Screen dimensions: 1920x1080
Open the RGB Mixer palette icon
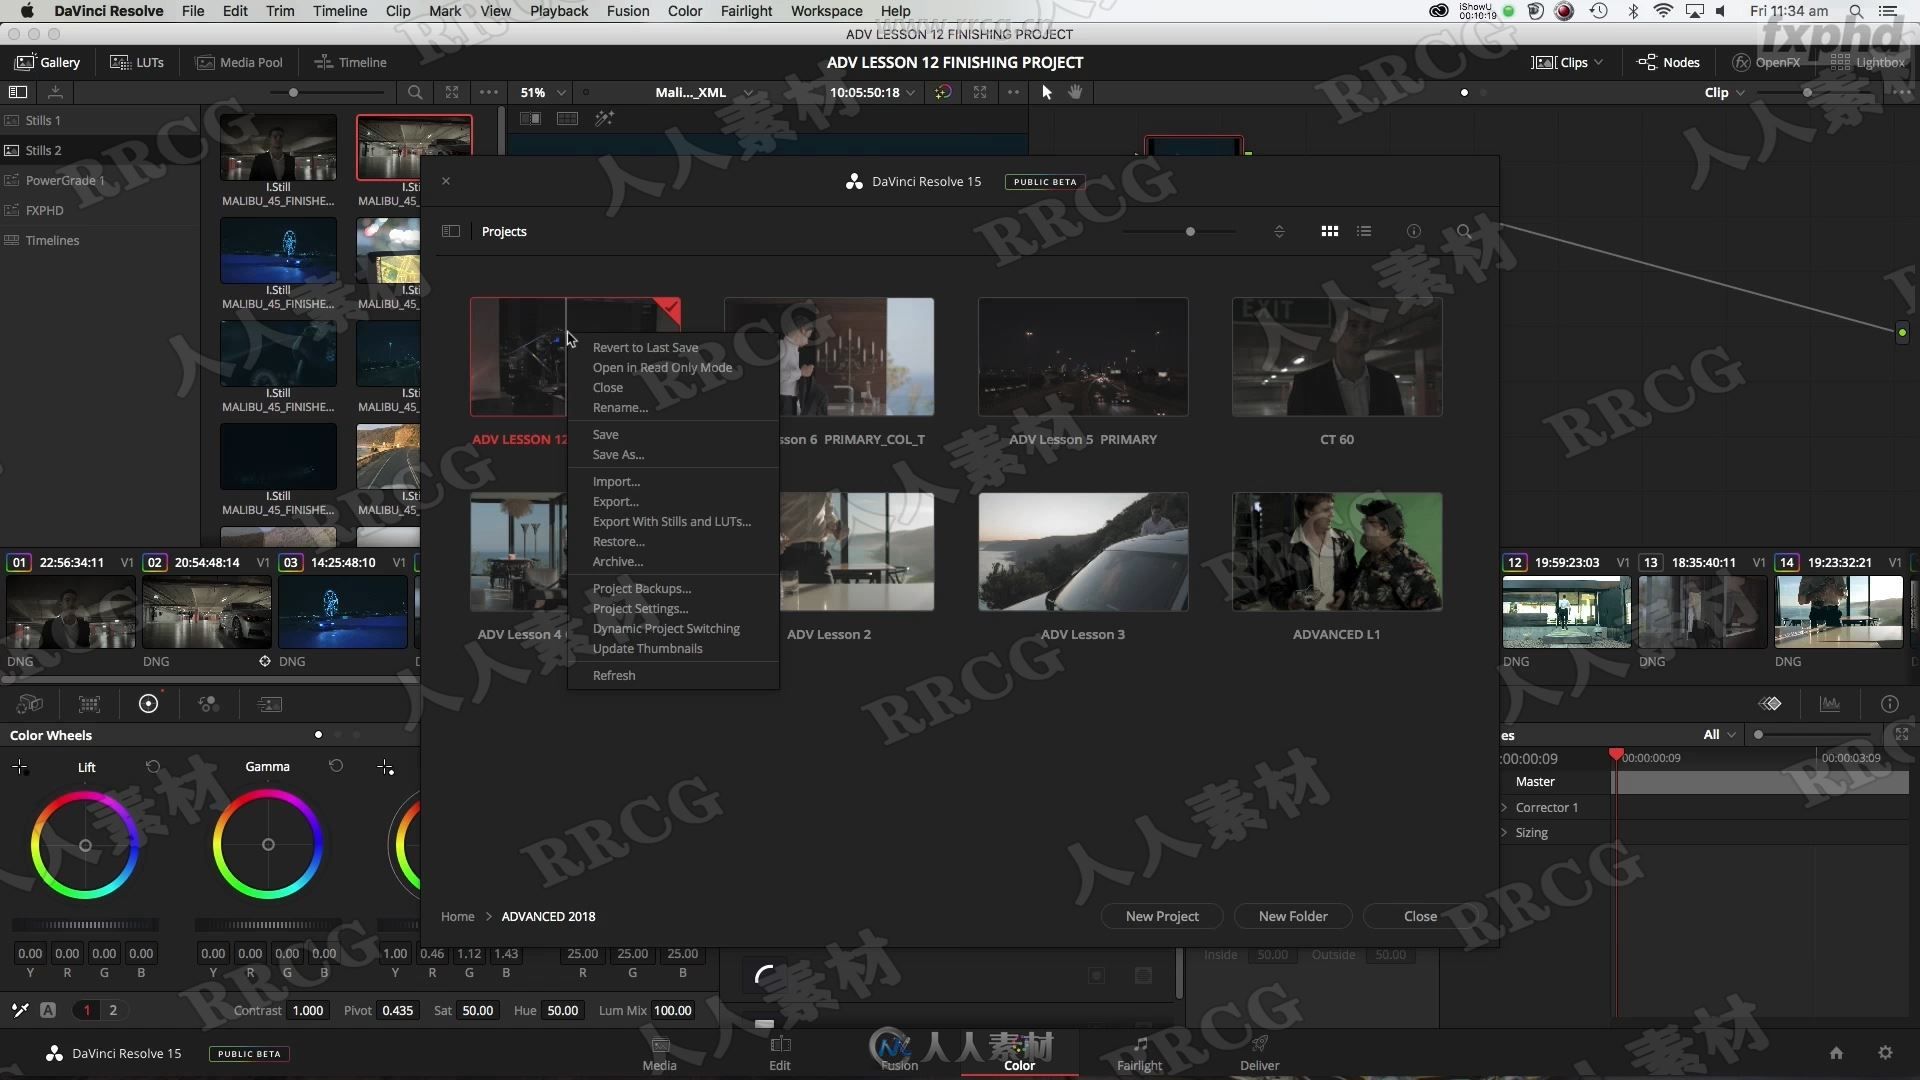209,704
